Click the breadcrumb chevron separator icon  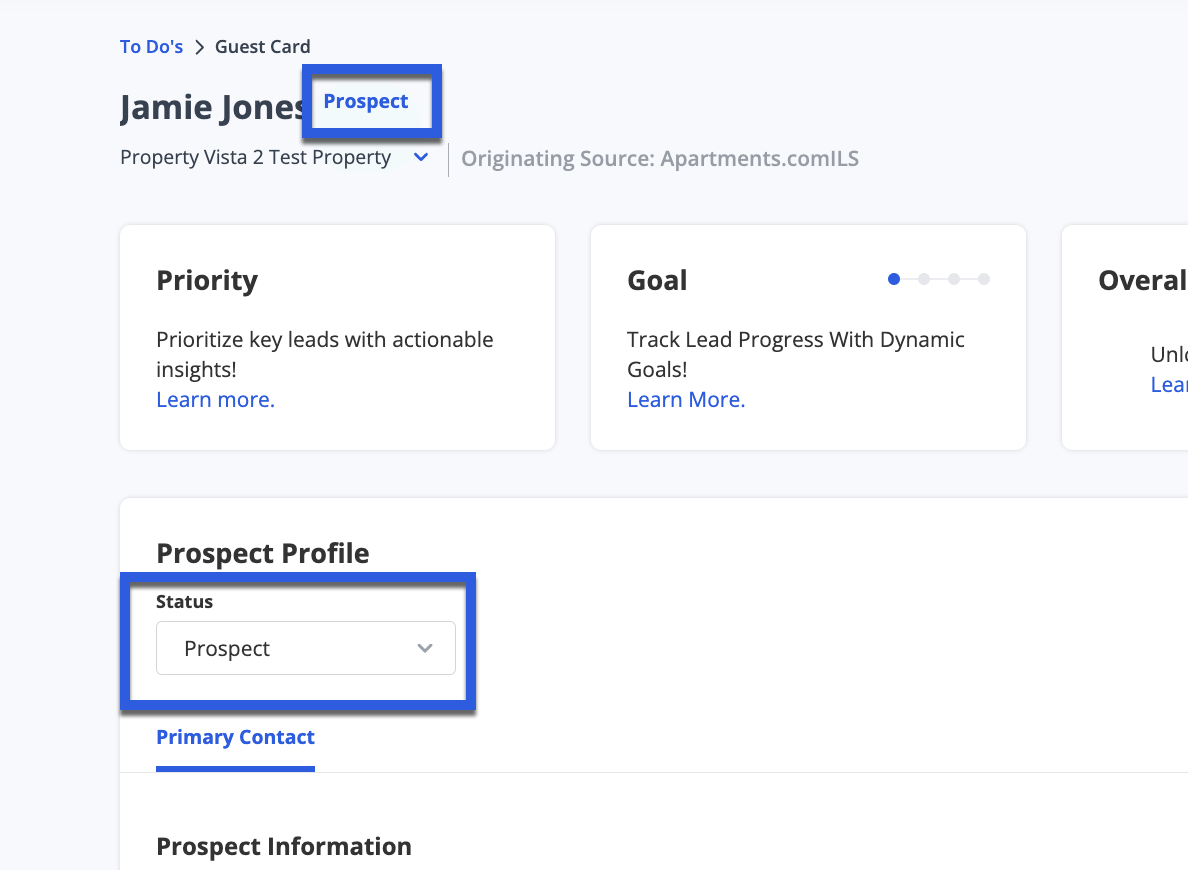[199, 47]
